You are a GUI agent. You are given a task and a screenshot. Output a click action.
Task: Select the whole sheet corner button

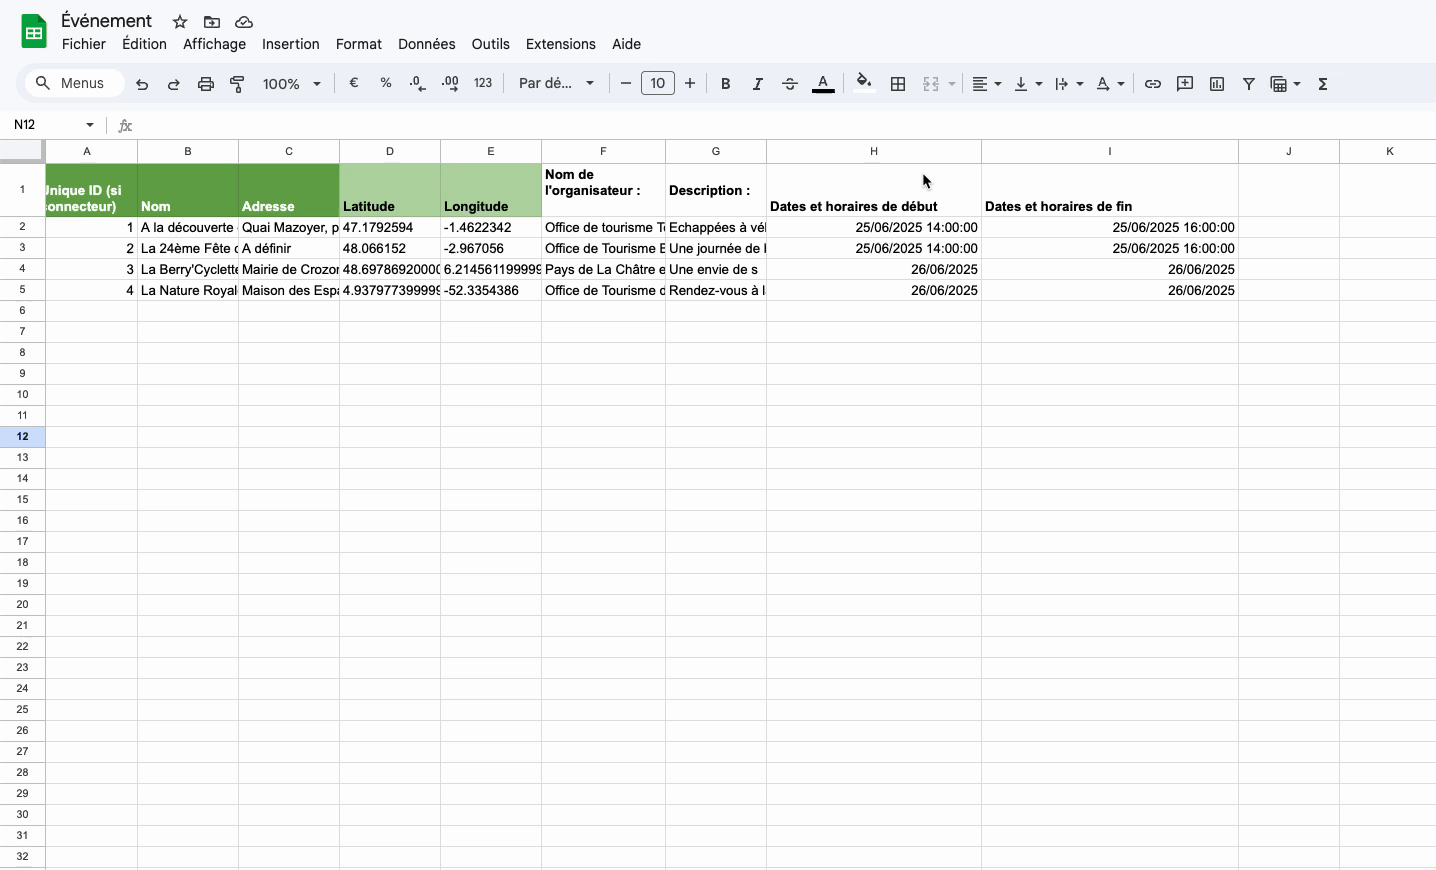pos(22,151)
